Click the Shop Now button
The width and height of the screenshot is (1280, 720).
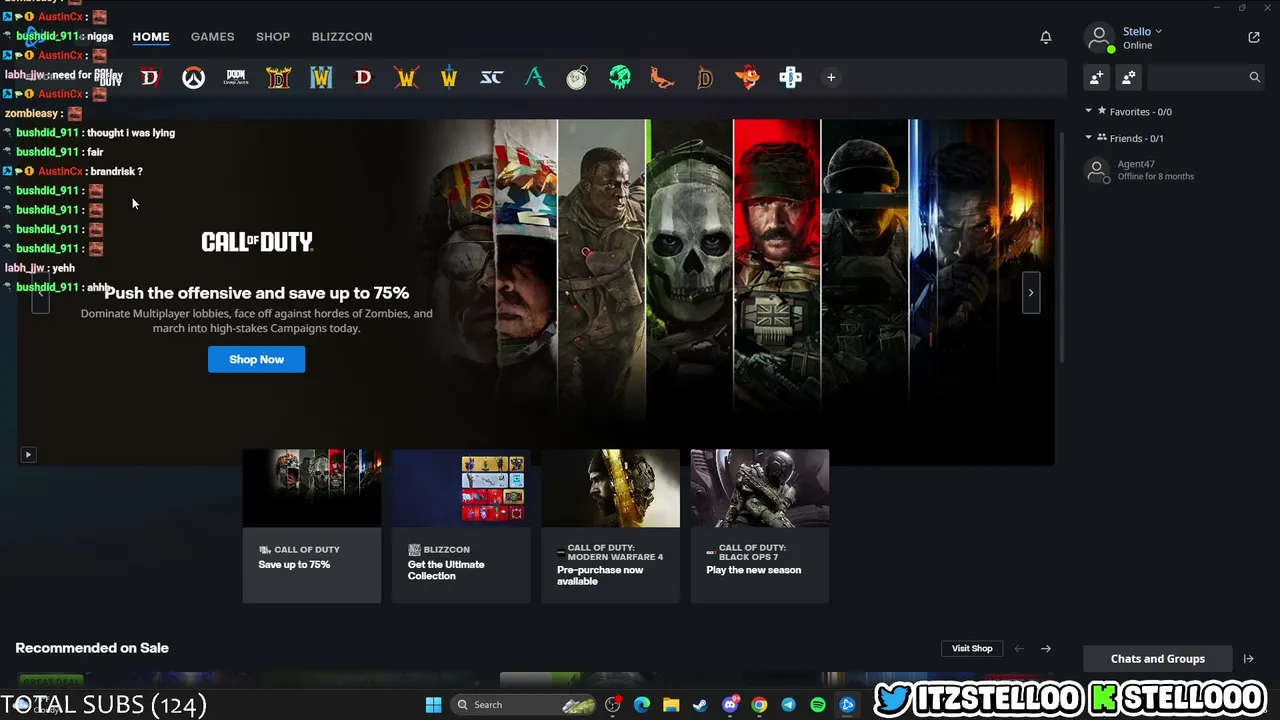(x=256, y=360)
